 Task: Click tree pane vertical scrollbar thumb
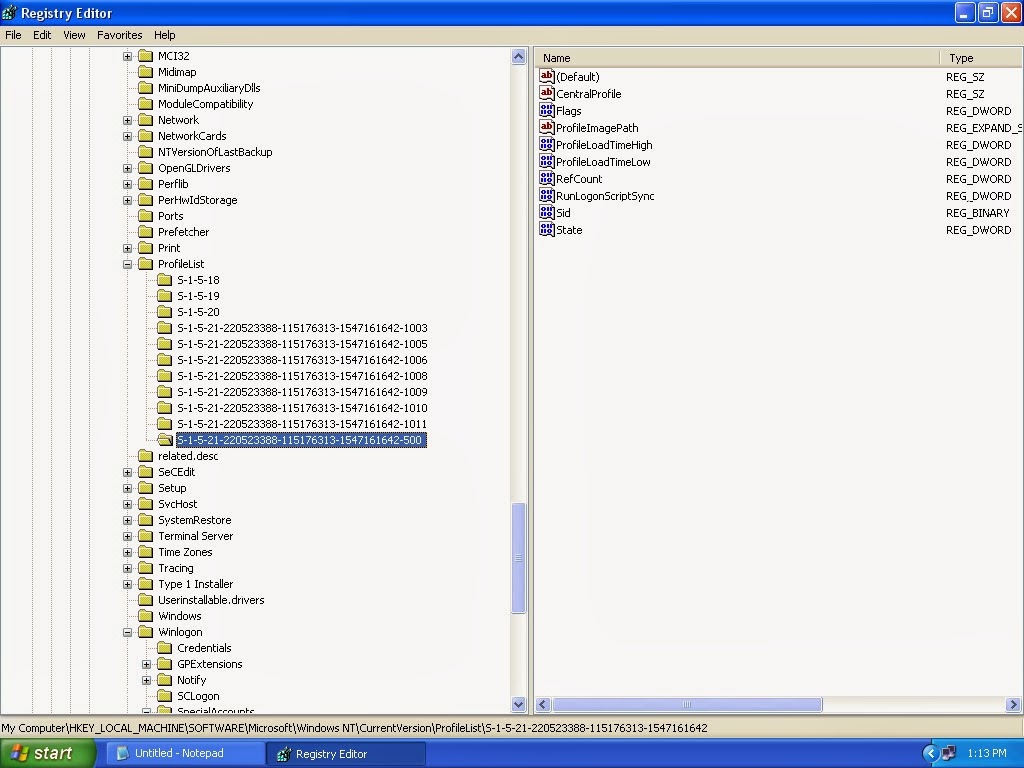click(519, 558)
